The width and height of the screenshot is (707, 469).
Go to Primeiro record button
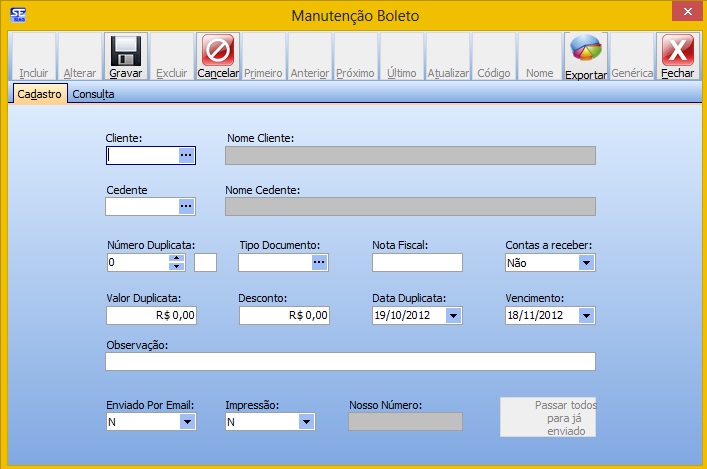pos(264,56)
